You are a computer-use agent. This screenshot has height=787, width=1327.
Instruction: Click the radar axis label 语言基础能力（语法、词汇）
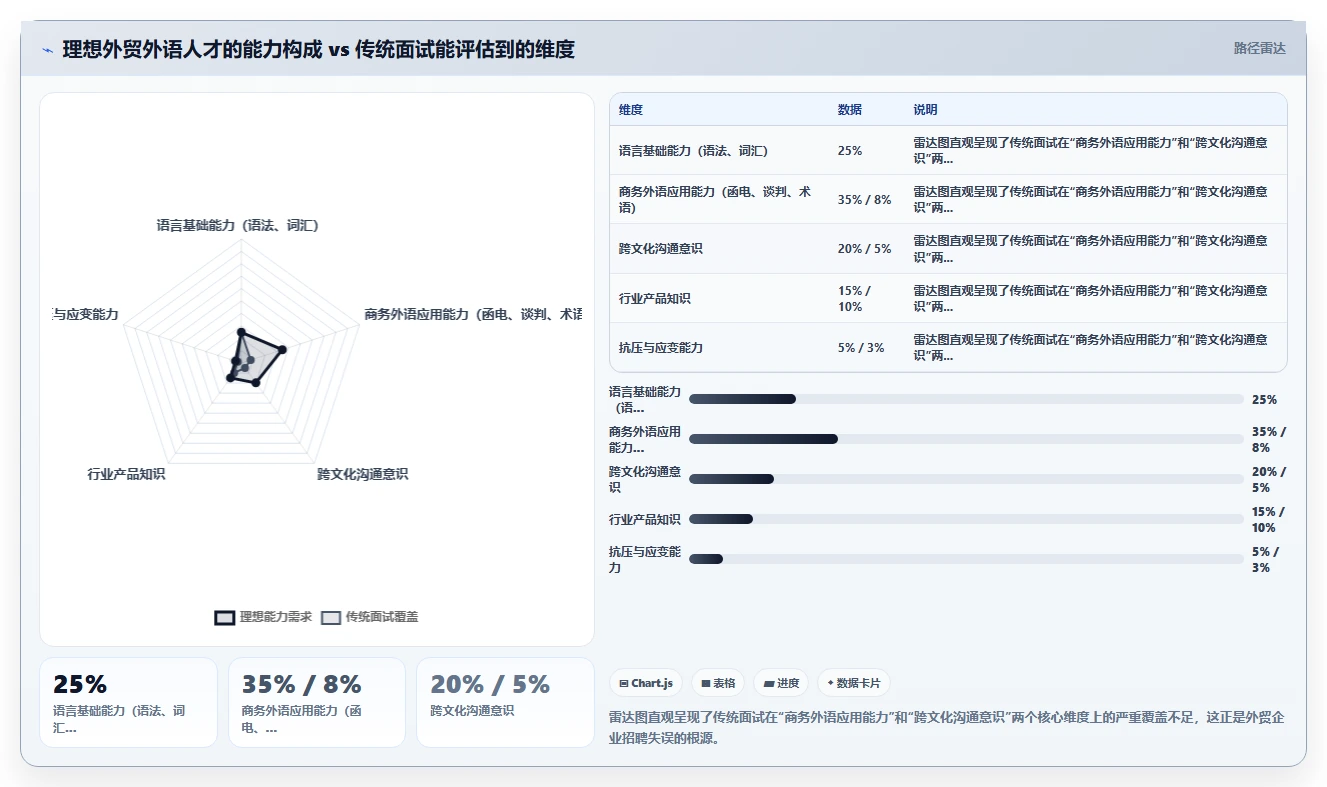(x=238, y=226)
